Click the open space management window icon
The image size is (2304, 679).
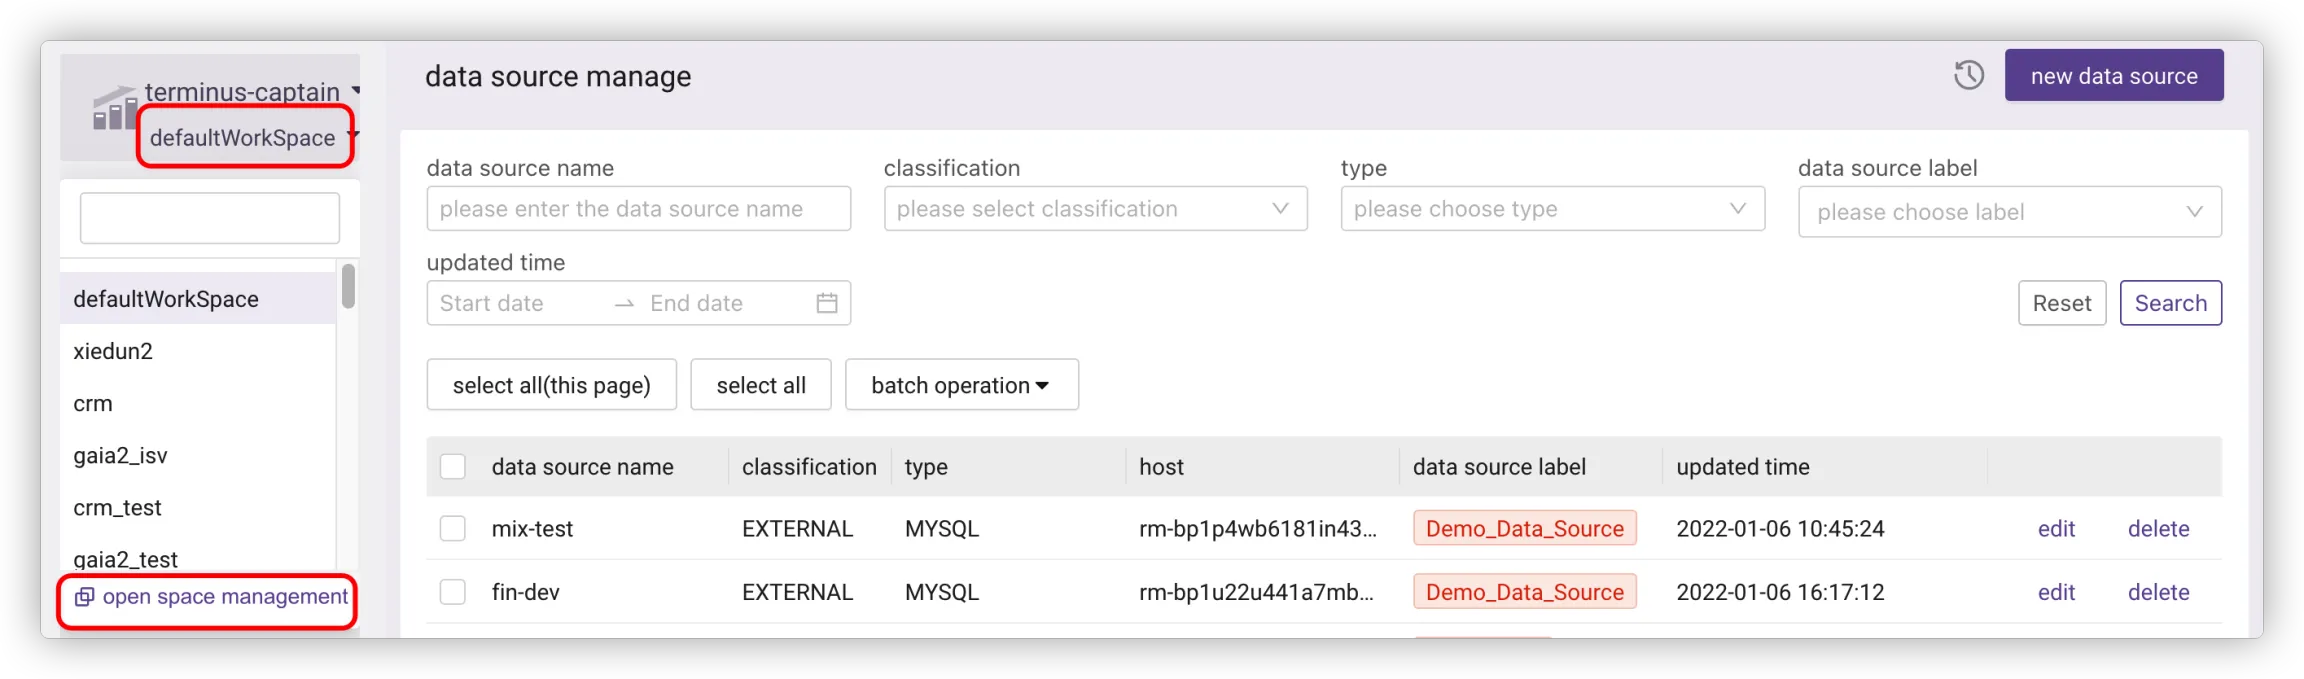tap(85, 597)
